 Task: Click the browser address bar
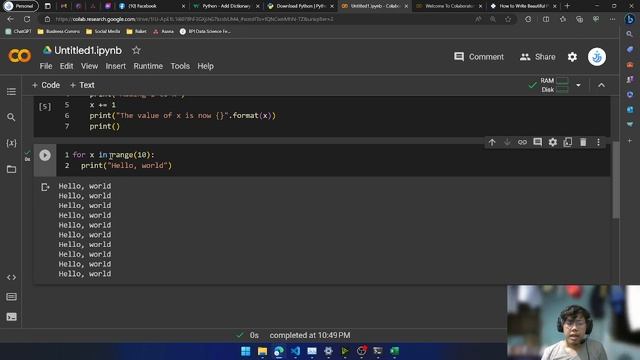point(261,19)
